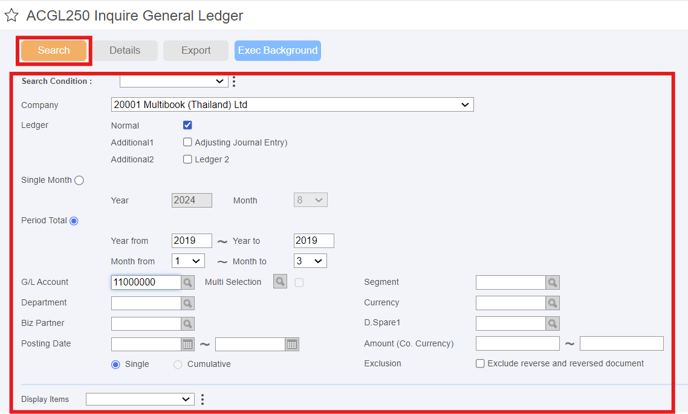Image resolution: width=688 pixels, height=414 pixels.
Task: Click the Exec Background button
Action: click(278, 50)
